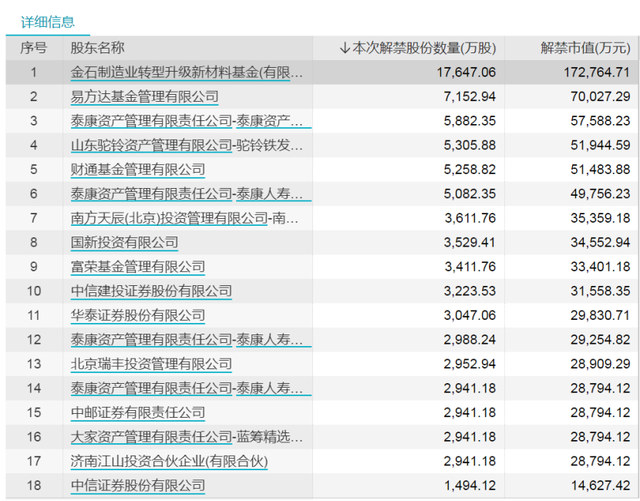Open 中信证券股份有限公司 link
This screenshot has height=501, width=640.
pyautogui.click(x=138, y=485)
